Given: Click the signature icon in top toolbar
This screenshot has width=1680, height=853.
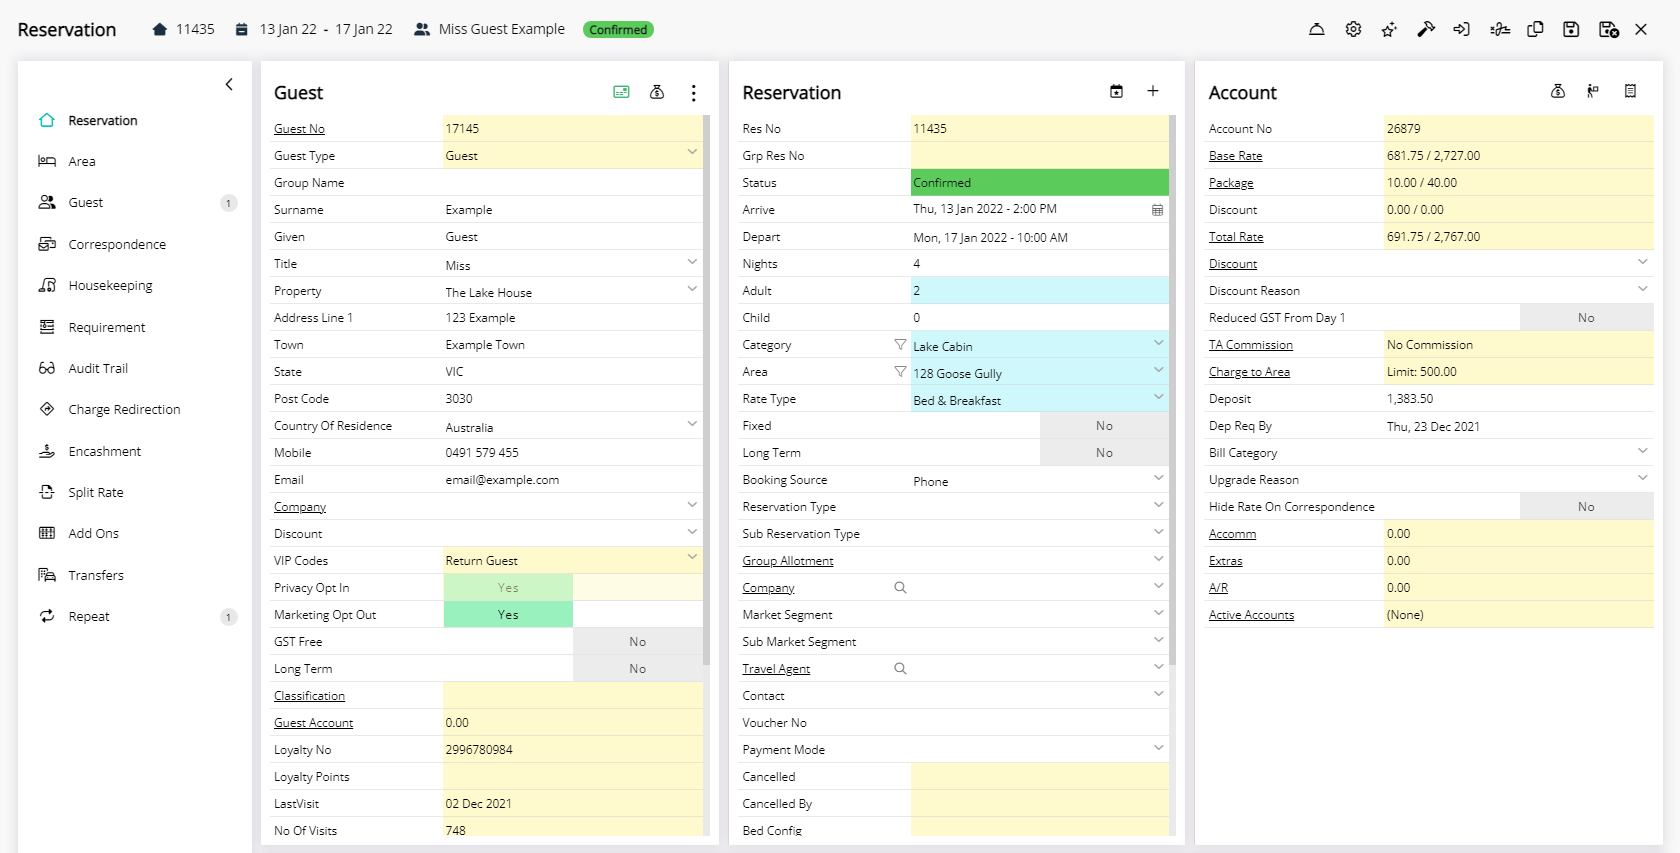Looking at the screenshot, I should click(1499, 30).
